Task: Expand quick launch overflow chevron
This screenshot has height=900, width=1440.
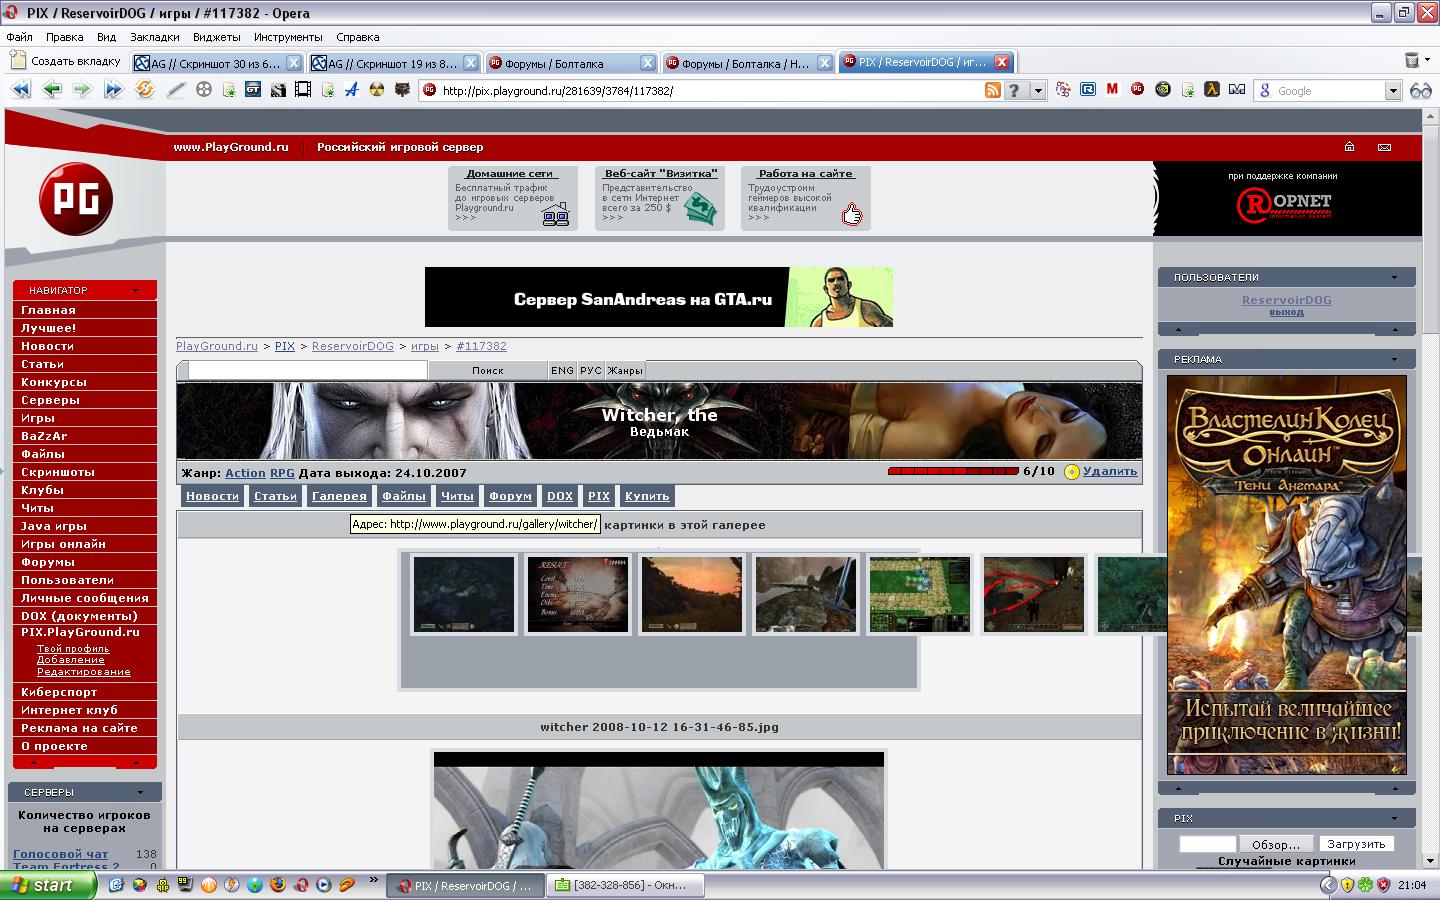Action: 374,881
